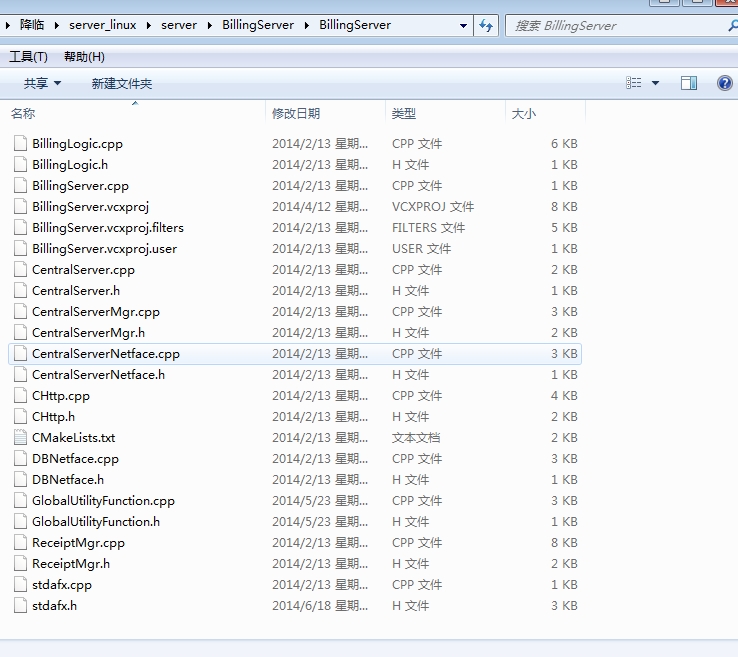Click in the 搜索 BillingServer search box
This screenshot has width=738, height=657.
click(615, 26)
